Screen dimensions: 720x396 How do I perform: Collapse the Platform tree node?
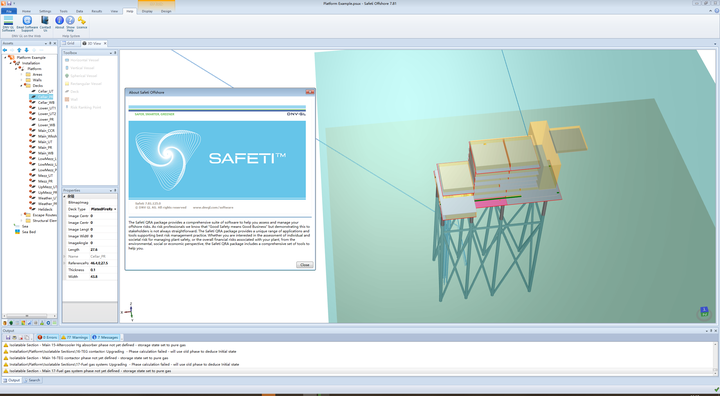click(16, 69)
